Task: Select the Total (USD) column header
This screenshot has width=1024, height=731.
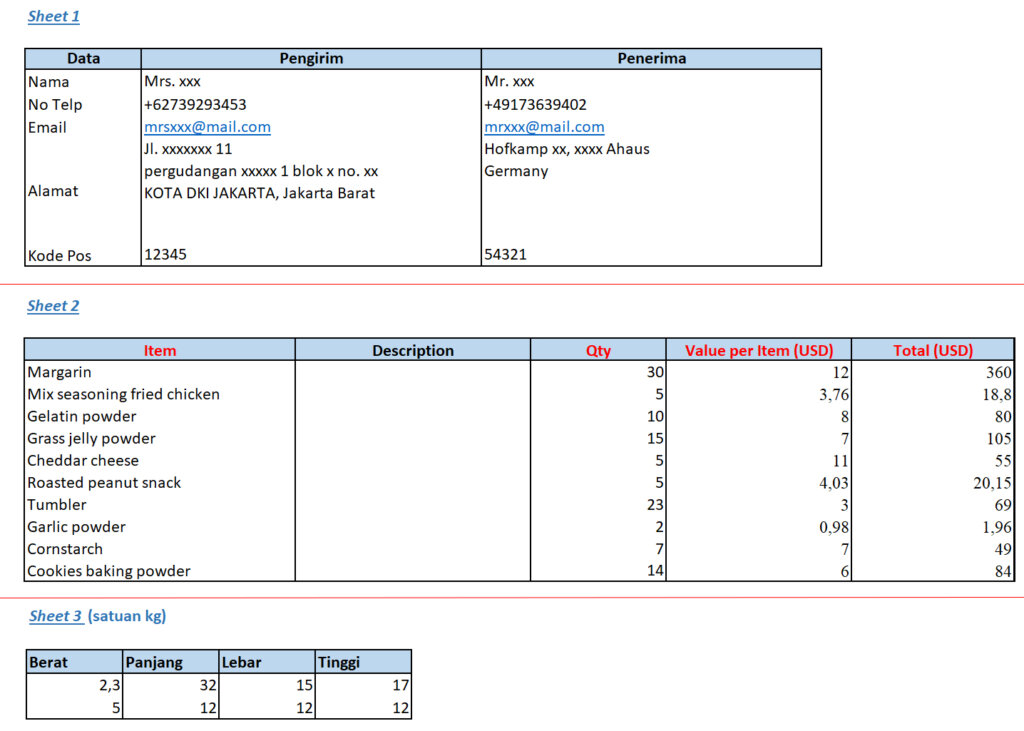Action: click(x=932, y=350)
